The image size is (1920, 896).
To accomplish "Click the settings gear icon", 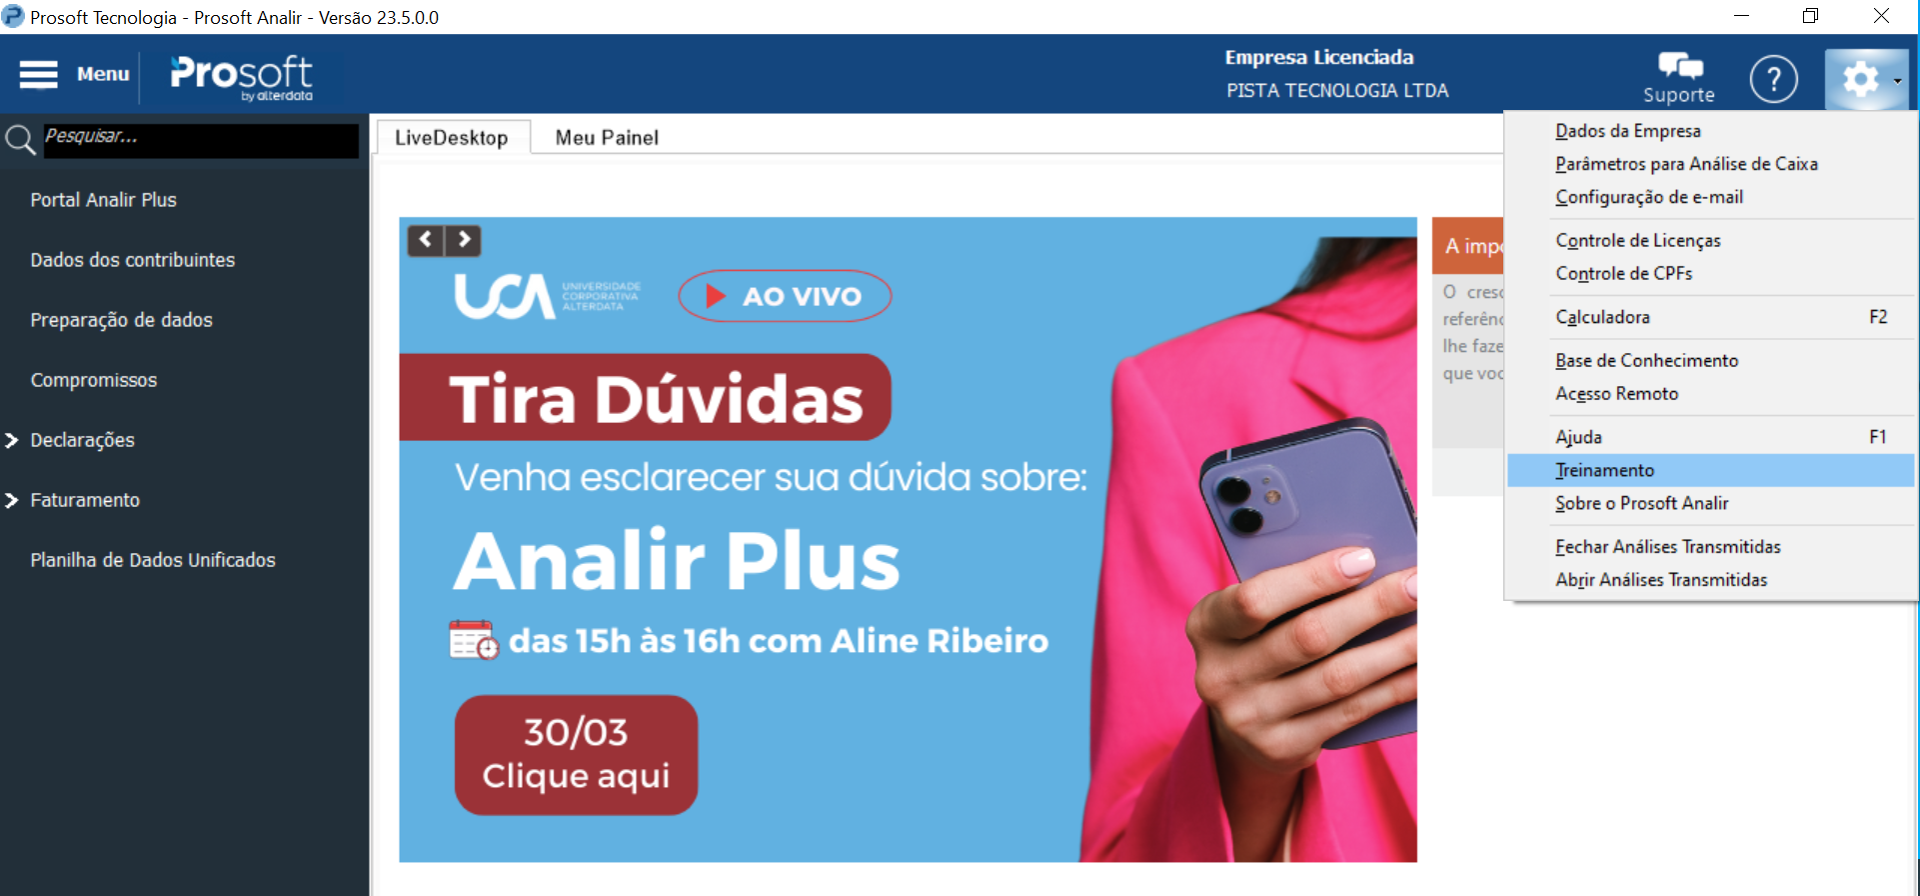I will (1860, 78).
